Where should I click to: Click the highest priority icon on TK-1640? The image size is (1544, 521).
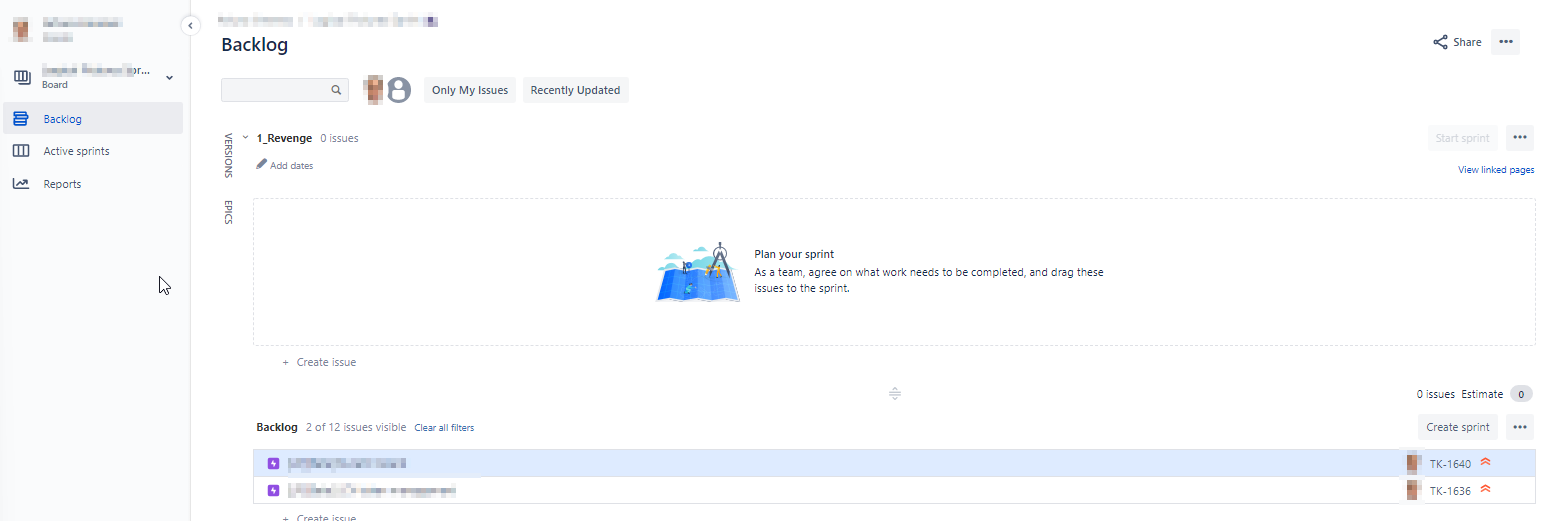pos(1485,462)
